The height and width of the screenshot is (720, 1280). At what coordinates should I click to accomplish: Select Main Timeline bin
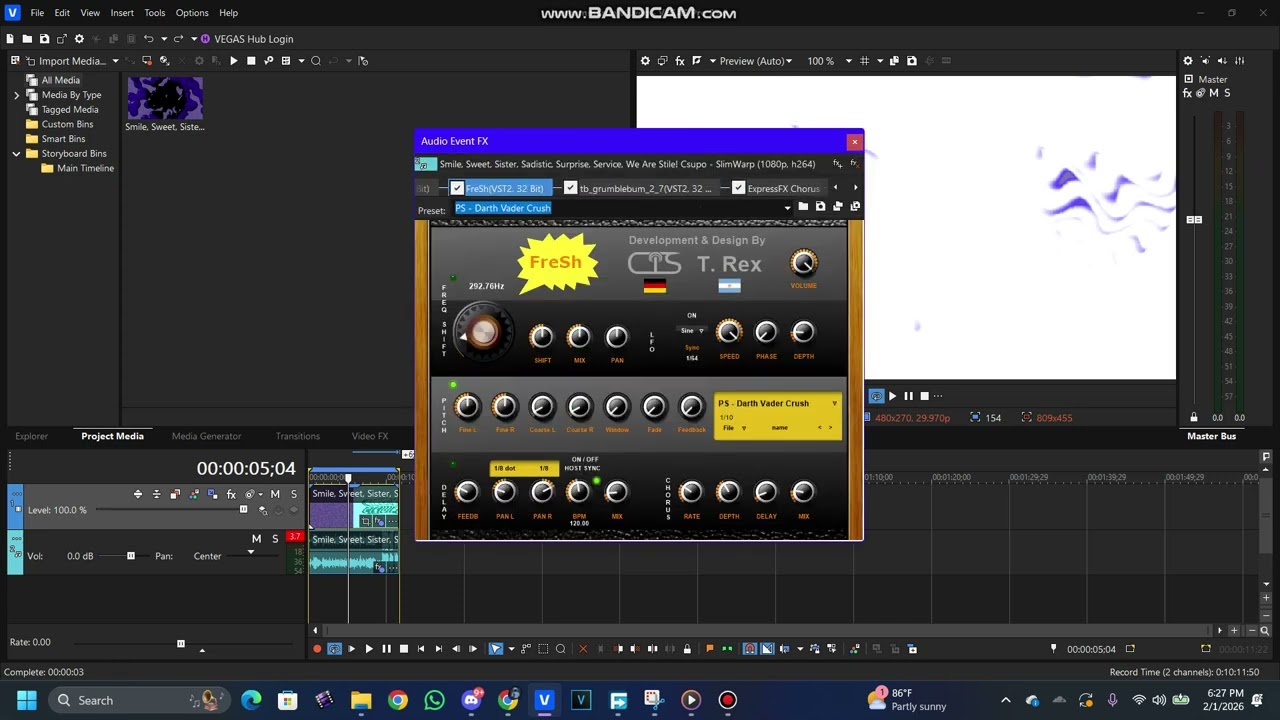(x=77, y=168)
